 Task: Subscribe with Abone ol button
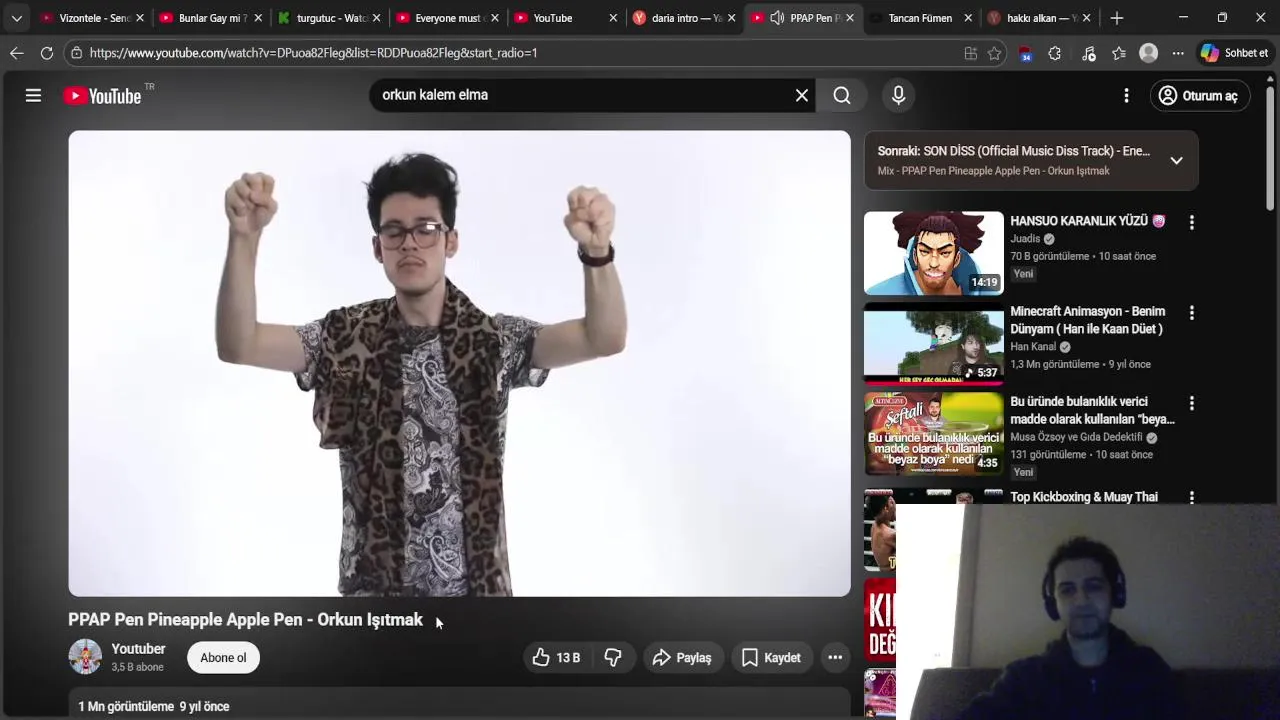pyautogui.click(x=223, y=657)
